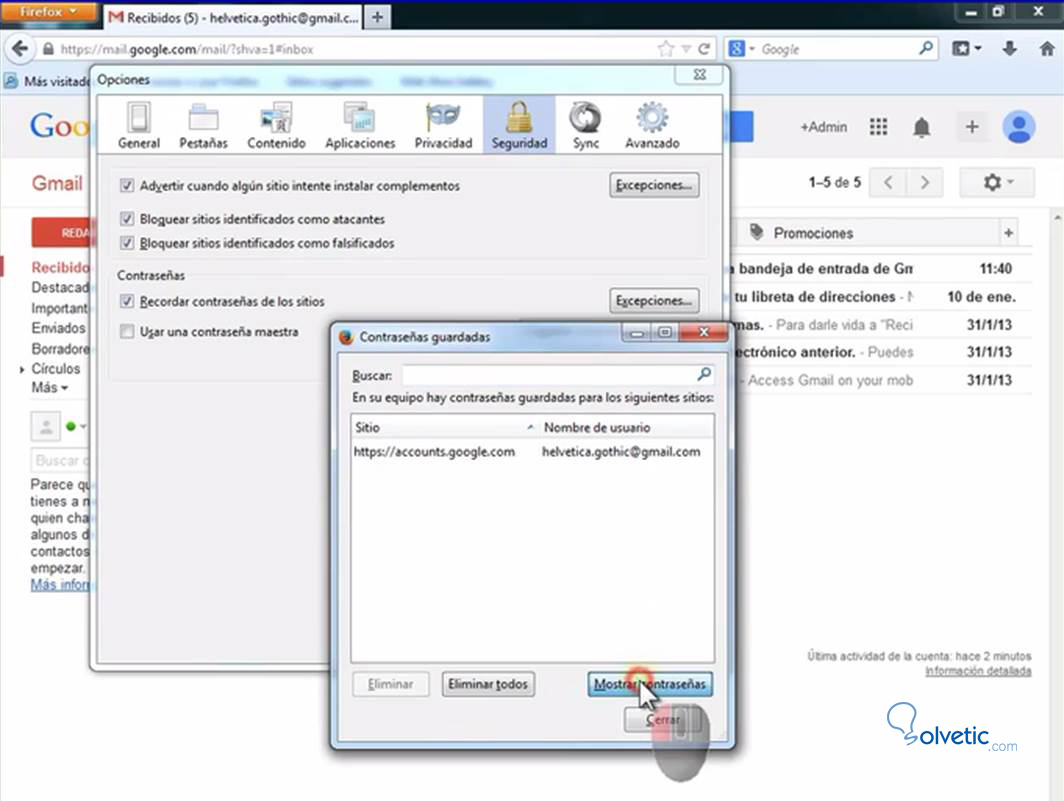Go to next page of Gmail messages
This screenshot has width=1064, height=801.
click(924, 183)
